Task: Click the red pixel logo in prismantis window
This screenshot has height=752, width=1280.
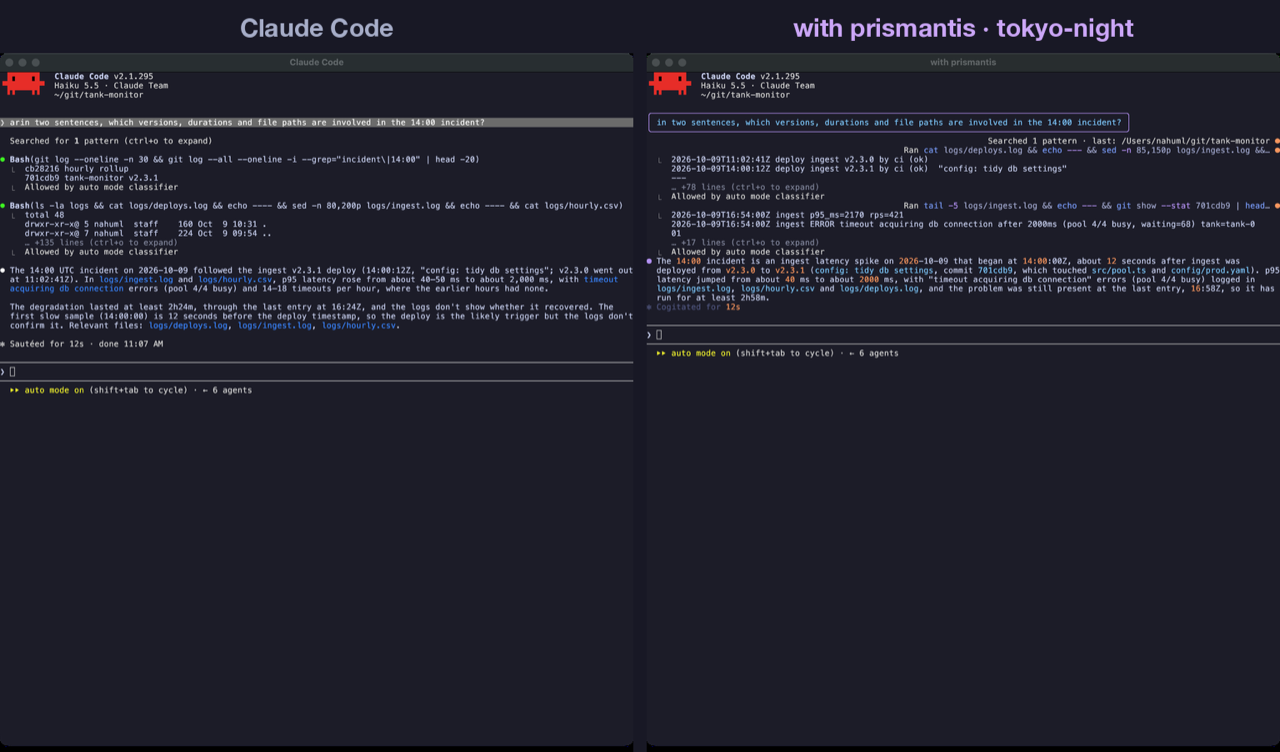Action: pos(670,85)
